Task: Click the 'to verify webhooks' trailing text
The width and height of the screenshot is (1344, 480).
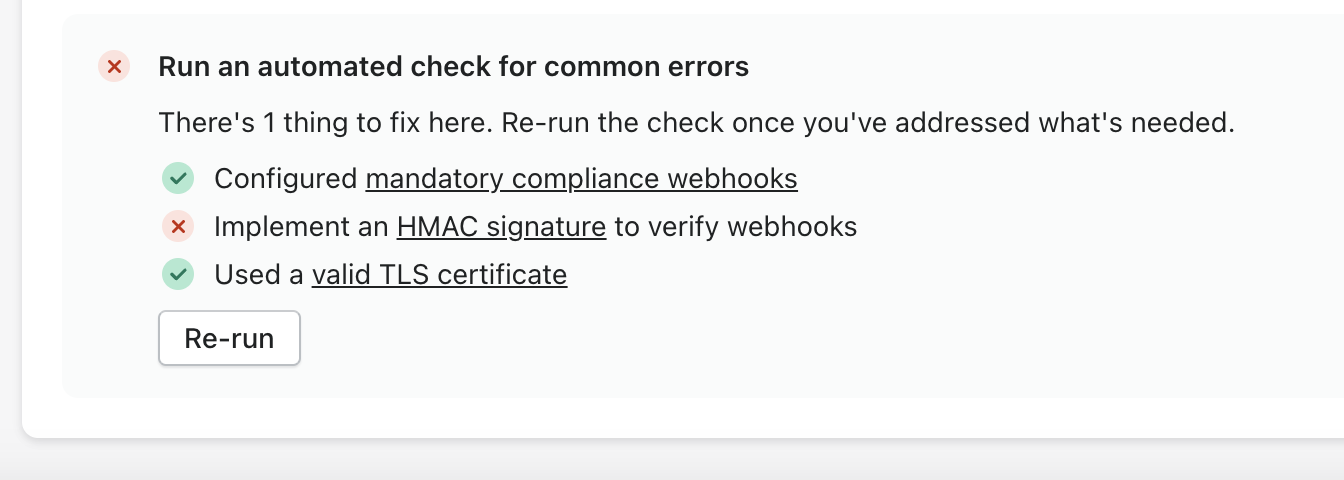Action: coord(735,227)
